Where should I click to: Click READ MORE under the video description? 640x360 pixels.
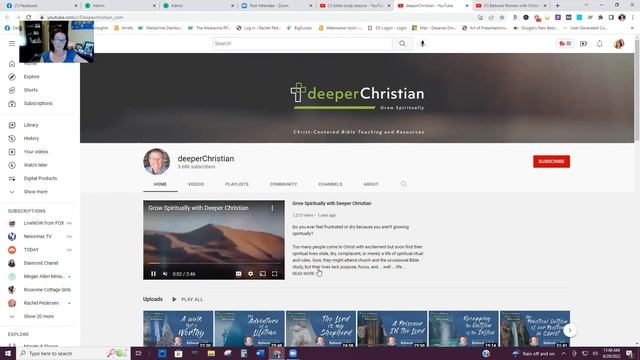click(303, 273)
